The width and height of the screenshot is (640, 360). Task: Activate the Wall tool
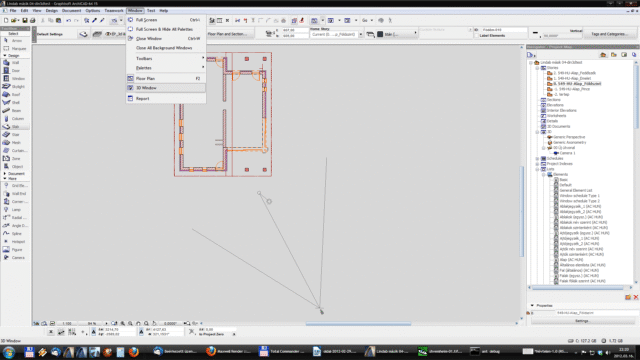(x=16, y=63)
